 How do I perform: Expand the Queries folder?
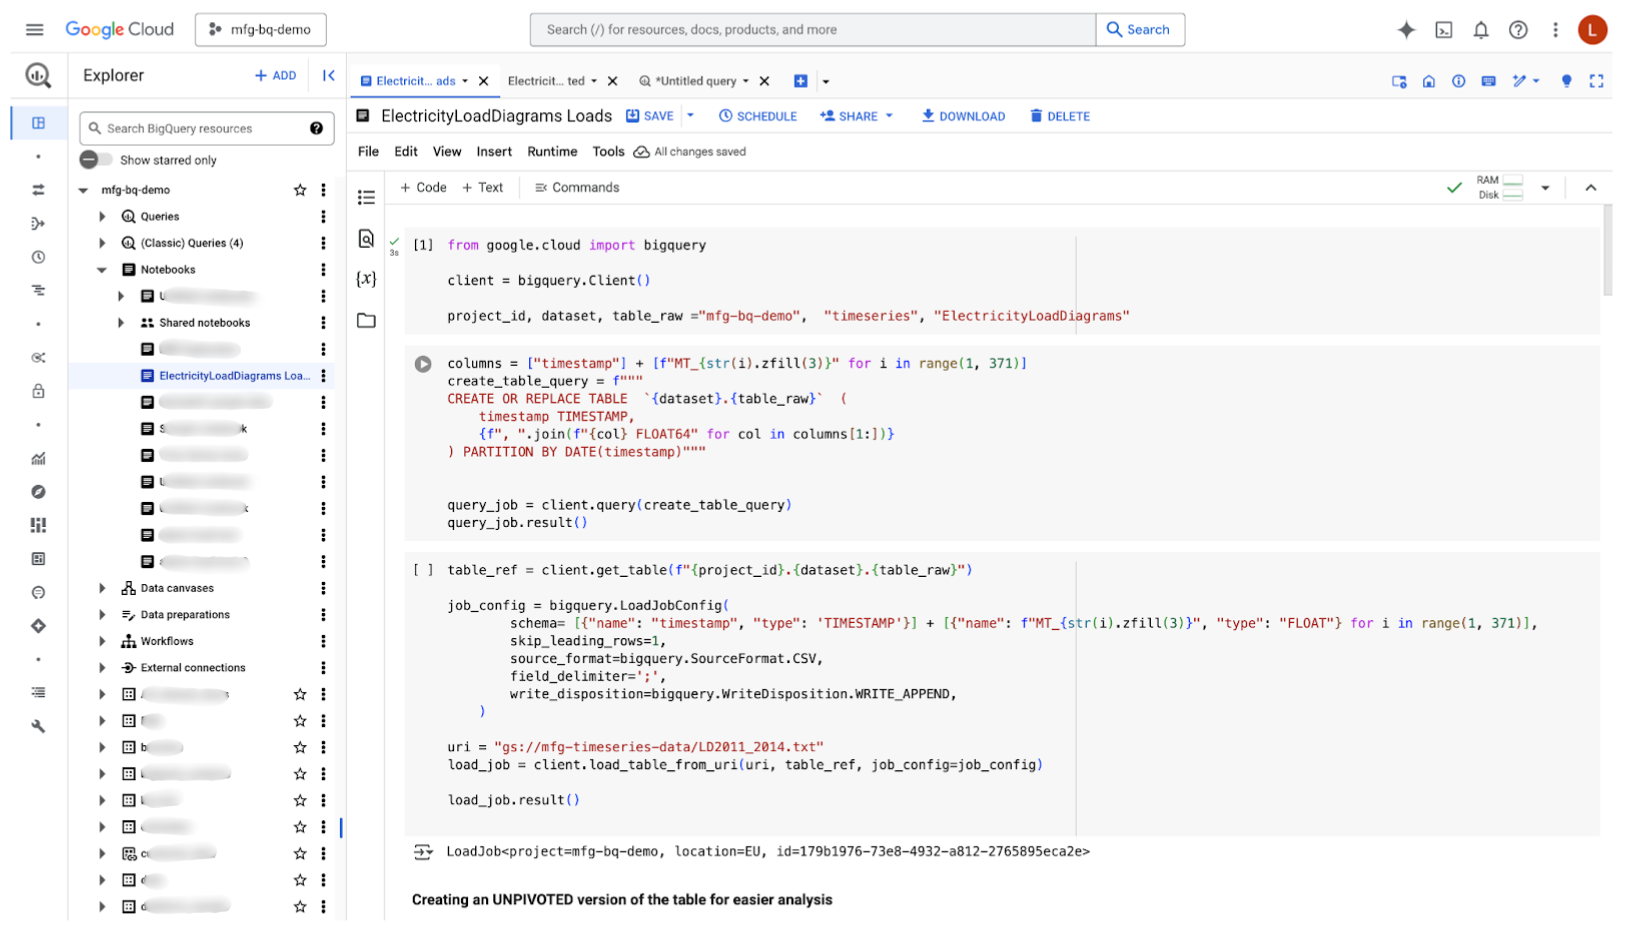click(102, 216)
